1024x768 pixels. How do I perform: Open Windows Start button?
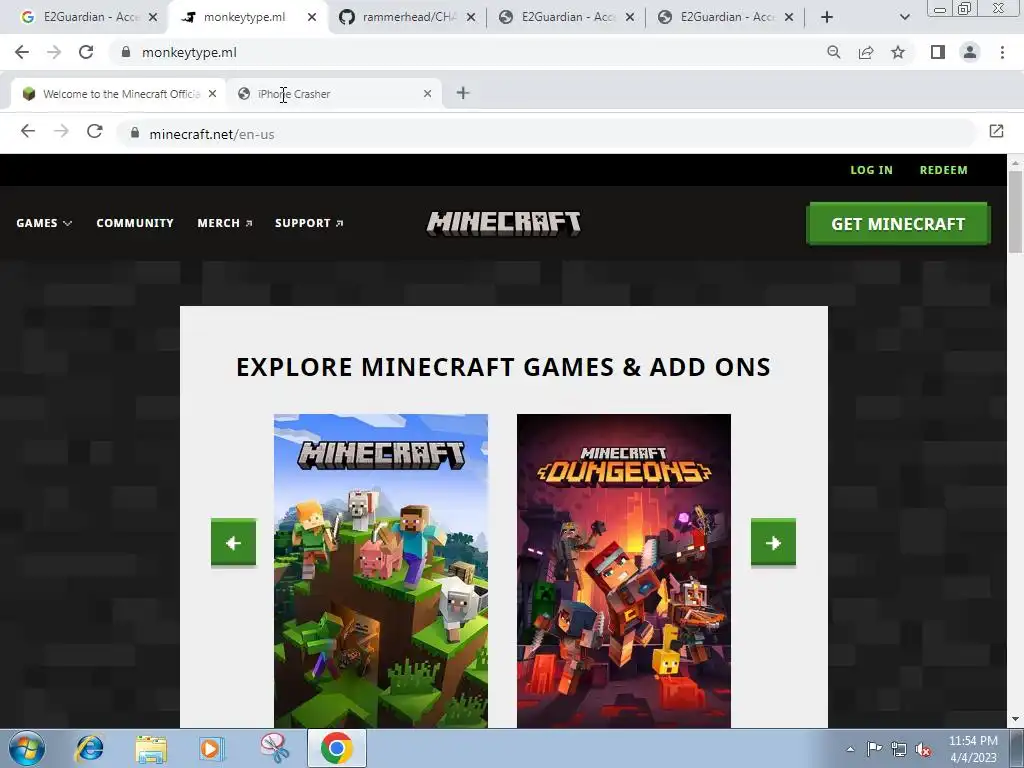tap(27, 748)
